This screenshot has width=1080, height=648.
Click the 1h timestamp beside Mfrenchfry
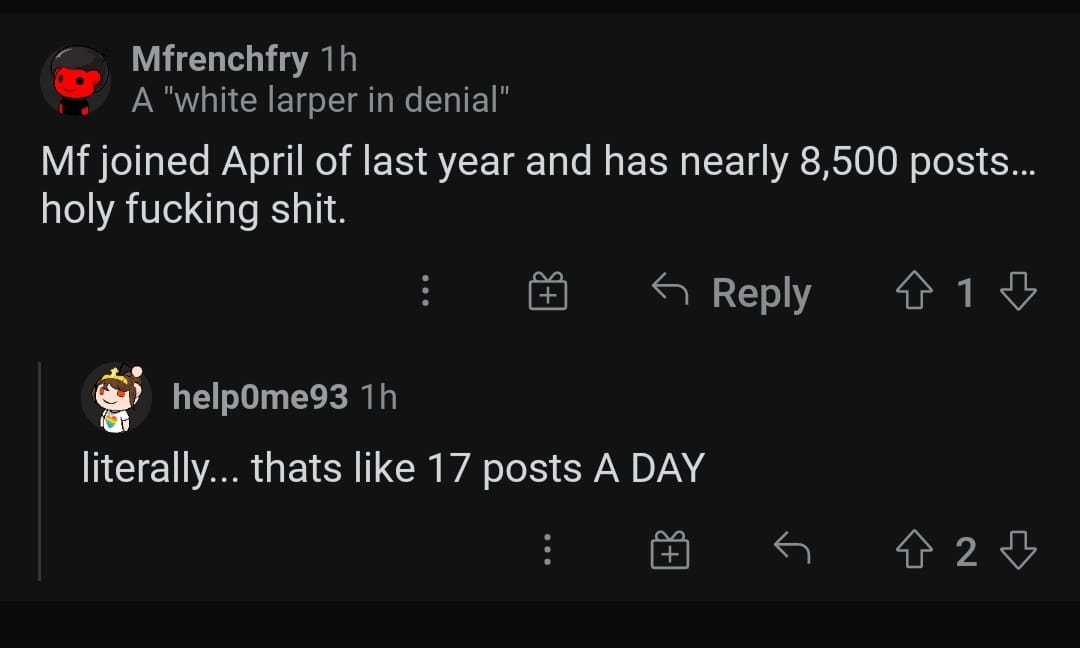point(338,59)
